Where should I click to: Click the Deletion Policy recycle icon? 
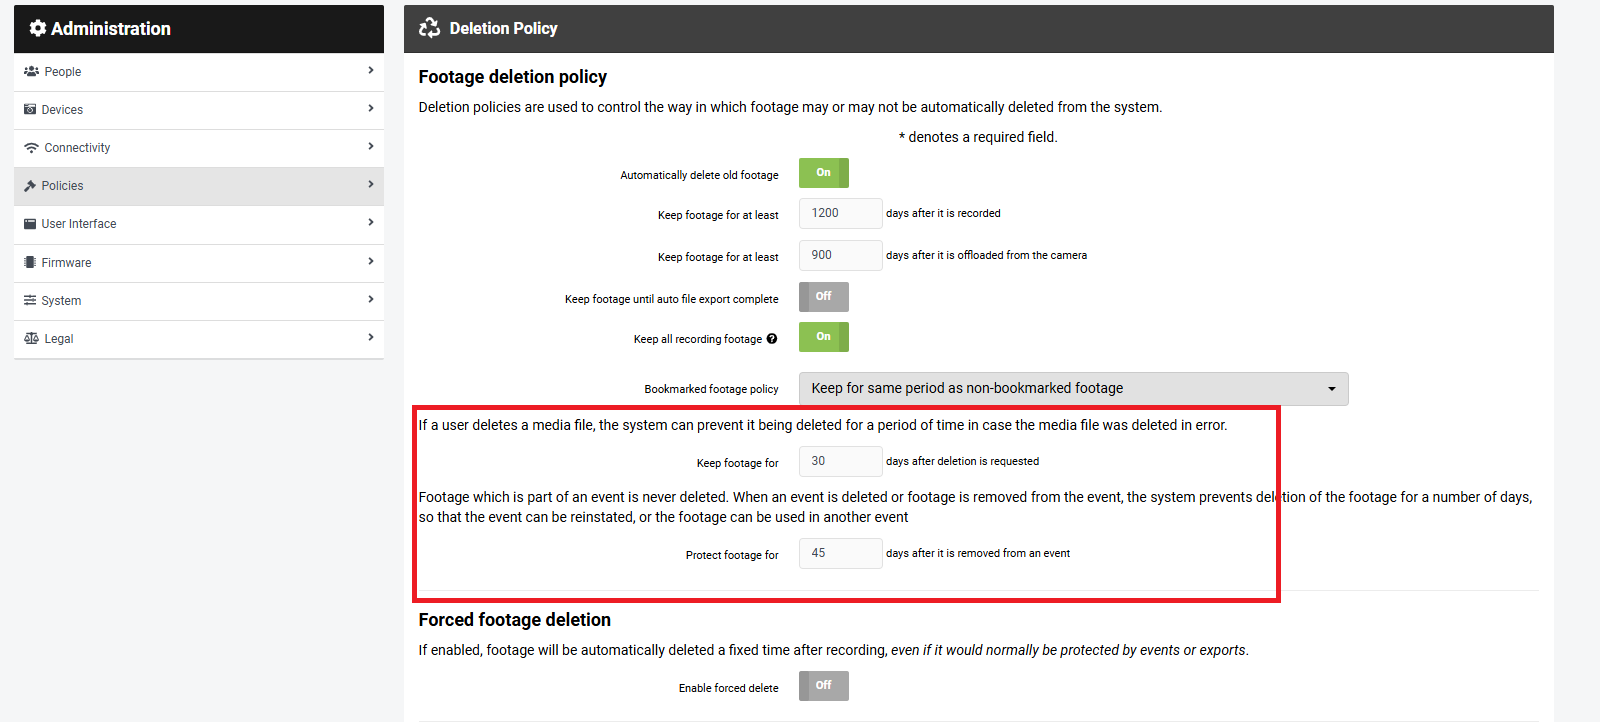tap(429, 28)
